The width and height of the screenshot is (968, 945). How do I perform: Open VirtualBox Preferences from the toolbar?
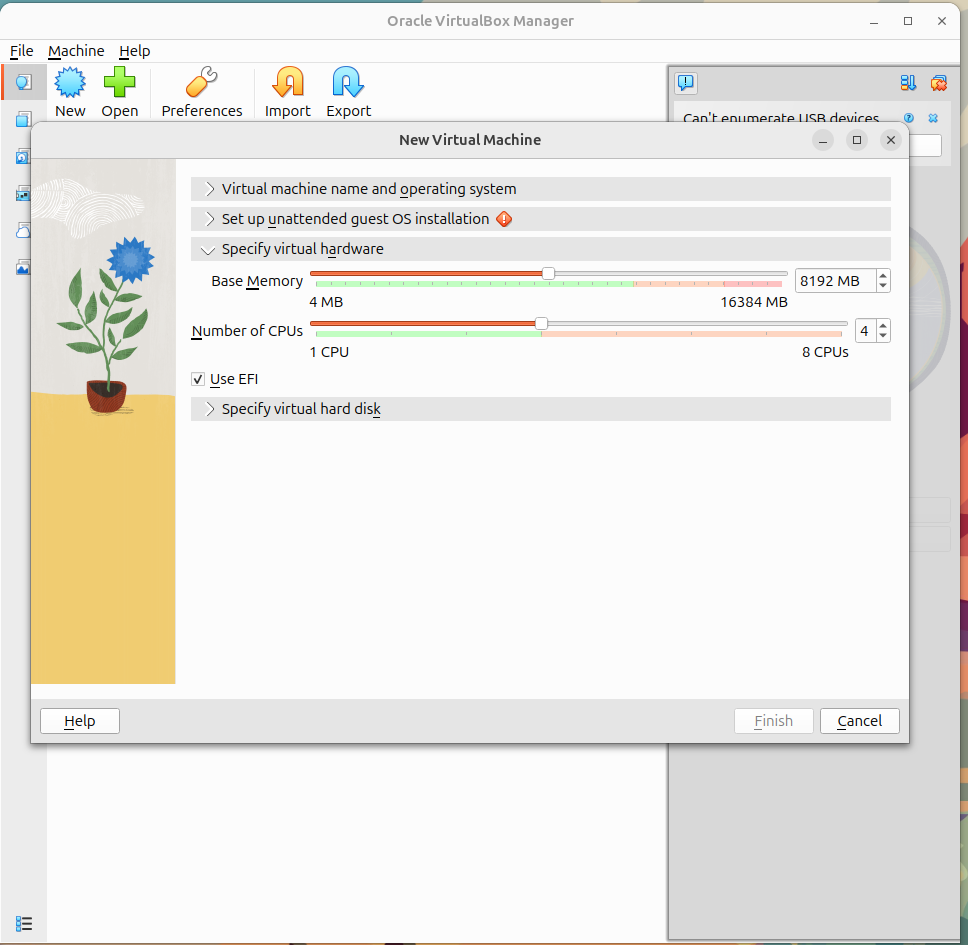click(x=201, y=90)
